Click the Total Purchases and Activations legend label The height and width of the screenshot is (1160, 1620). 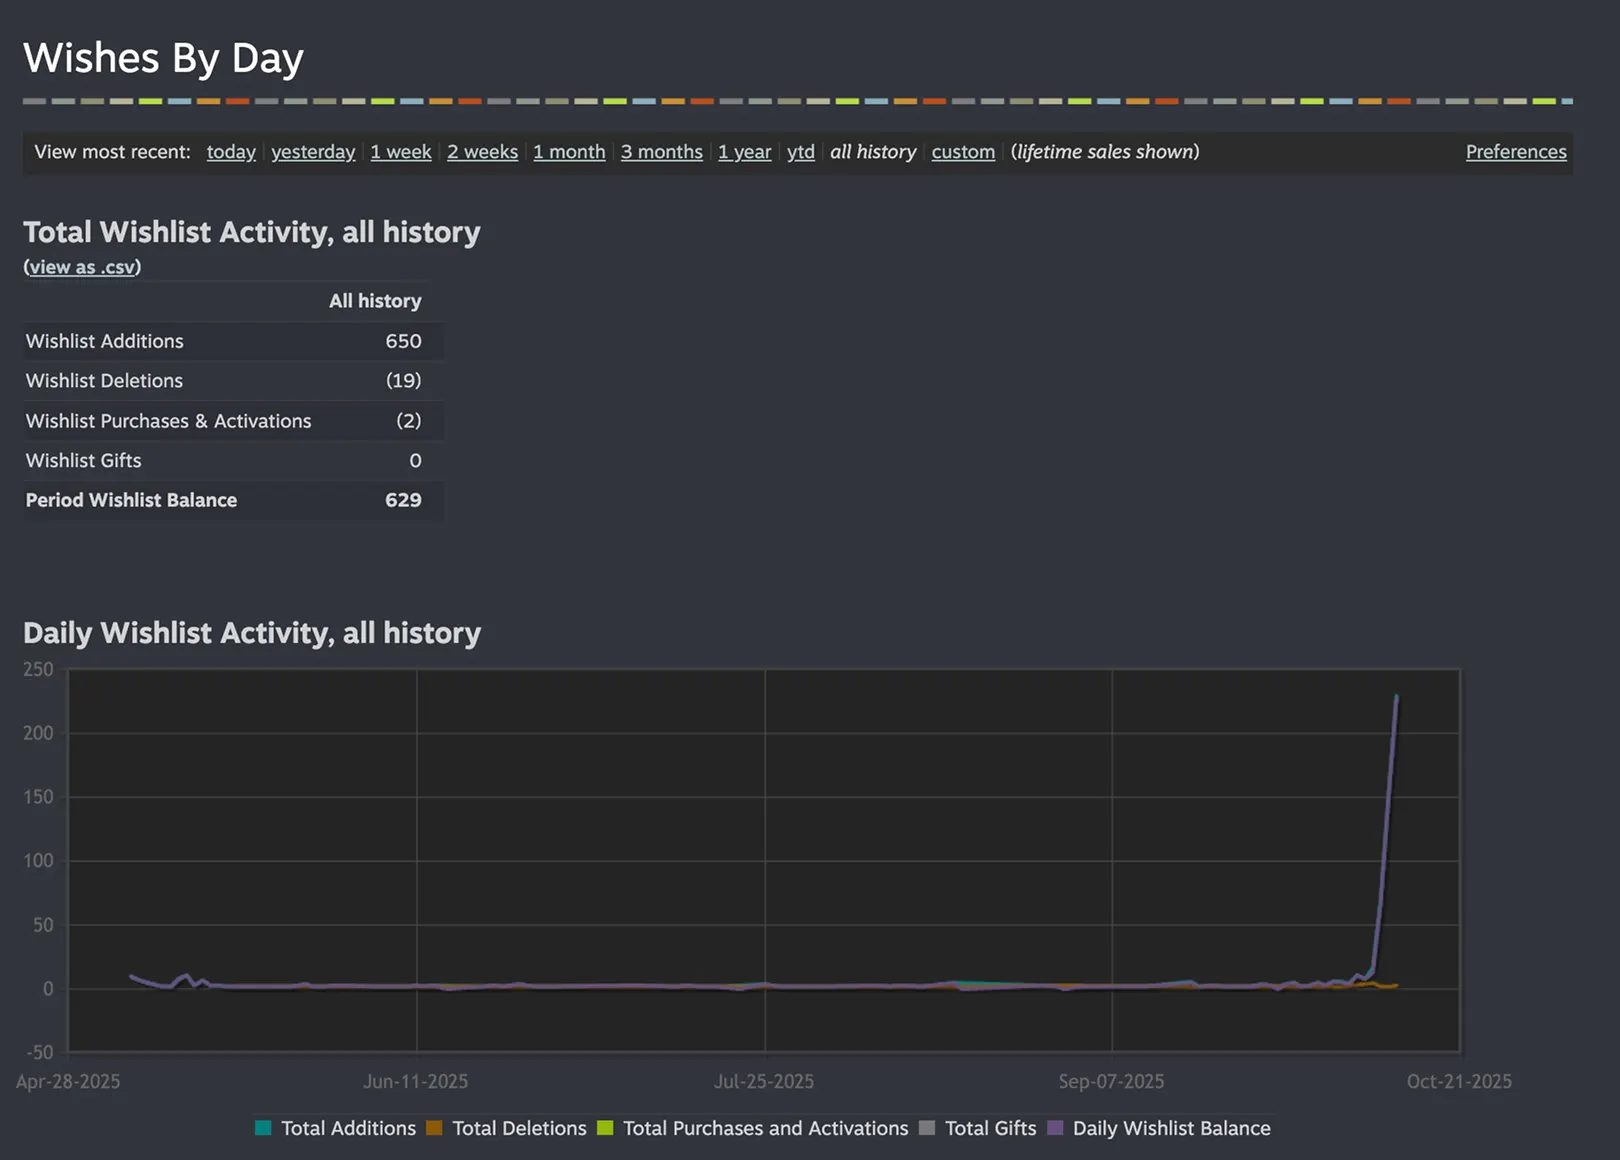[766, 1128]
